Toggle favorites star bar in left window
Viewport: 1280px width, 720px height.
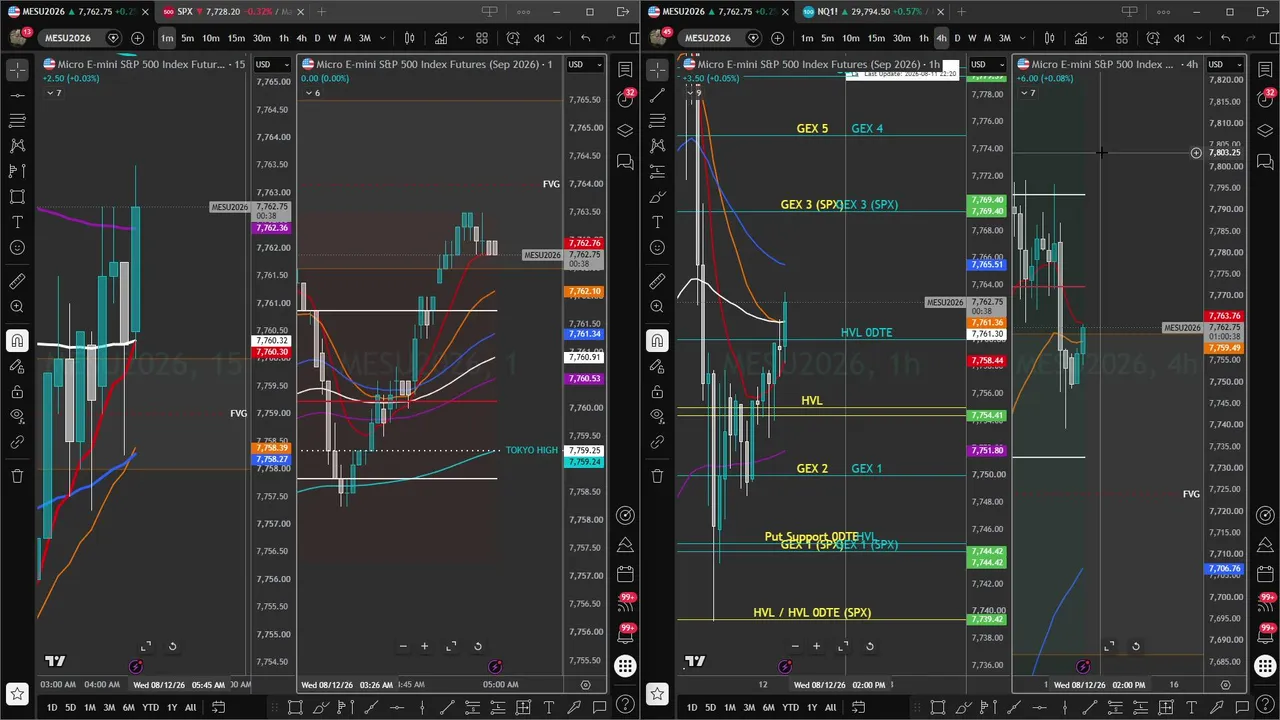point(17,692)
